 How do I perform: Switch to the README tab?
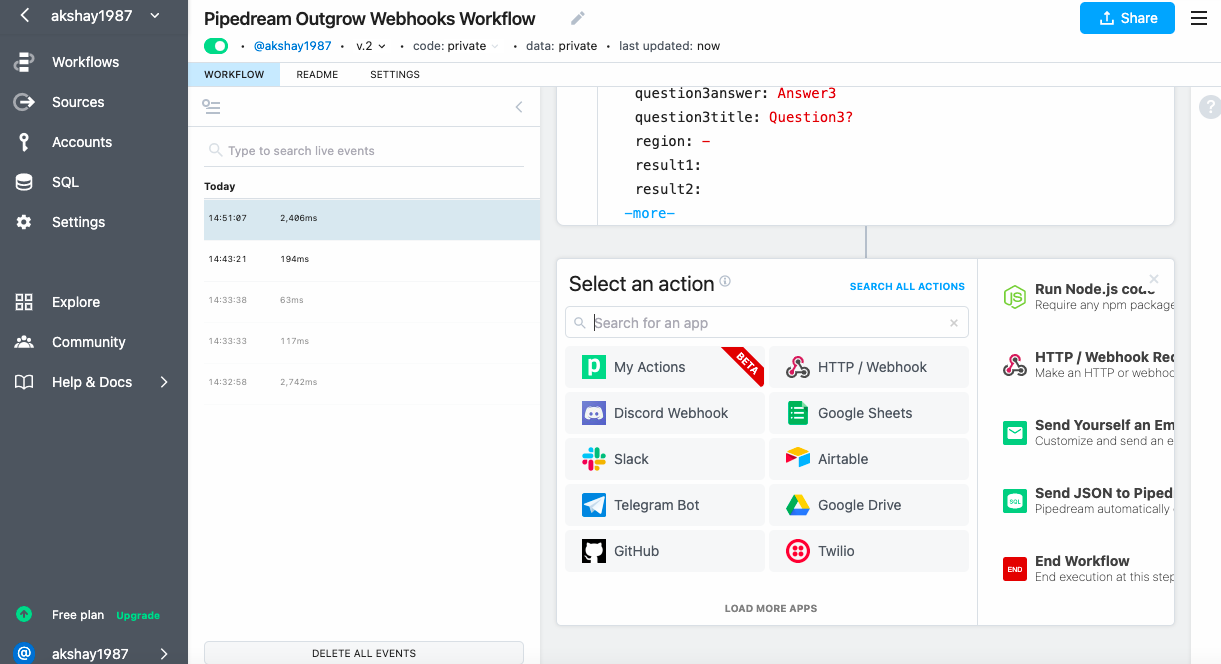pos(317,75)
